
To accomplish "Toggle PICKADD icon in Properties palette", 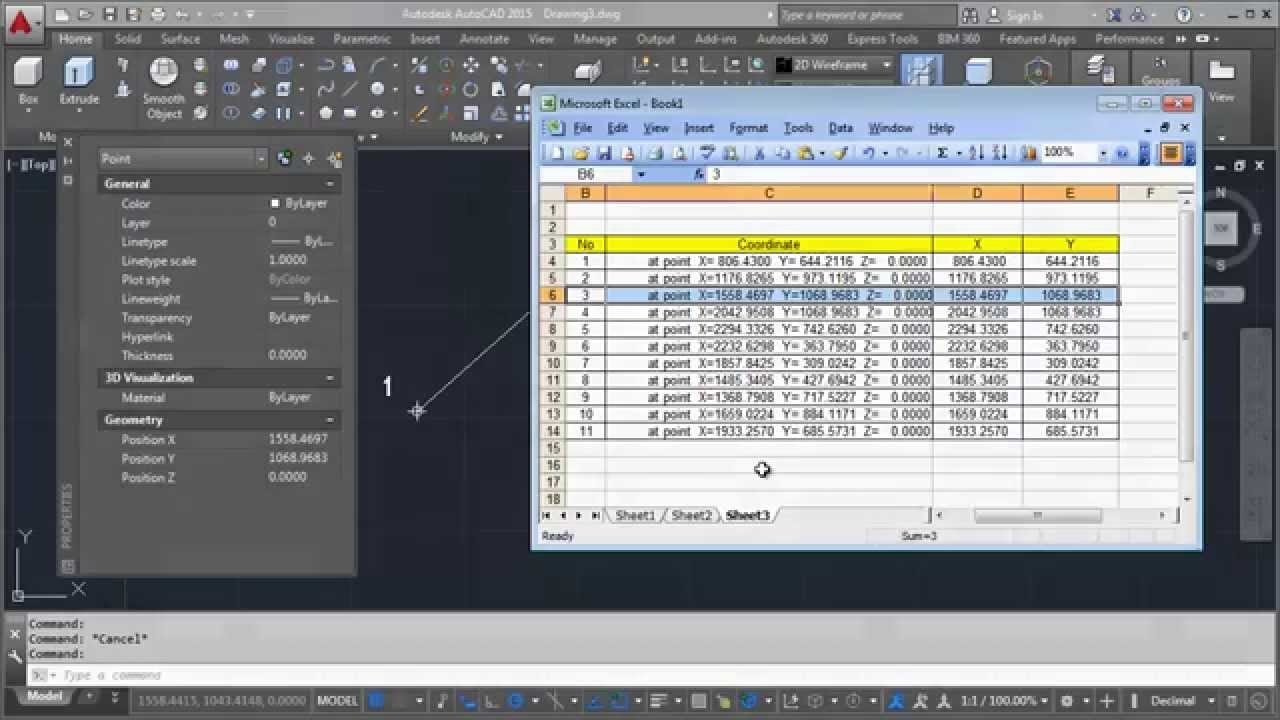I will (284, 158).
